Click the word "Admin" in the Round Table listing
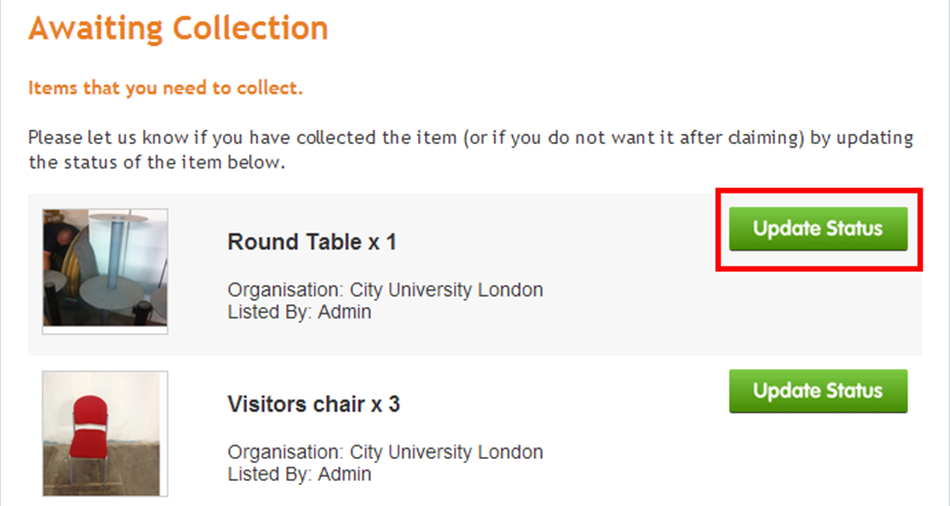Screen dimensions: 950x506 345,311
